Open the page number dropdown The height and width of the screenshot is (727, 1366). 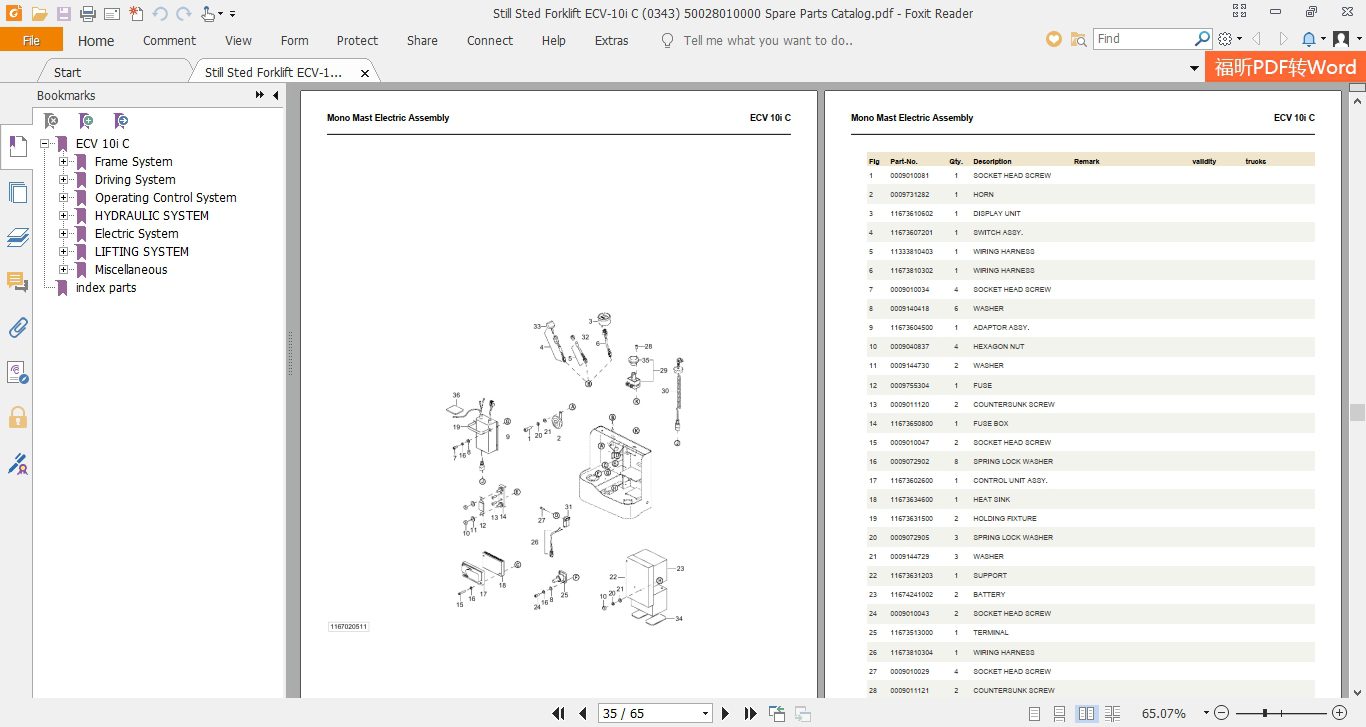point(706,714)
